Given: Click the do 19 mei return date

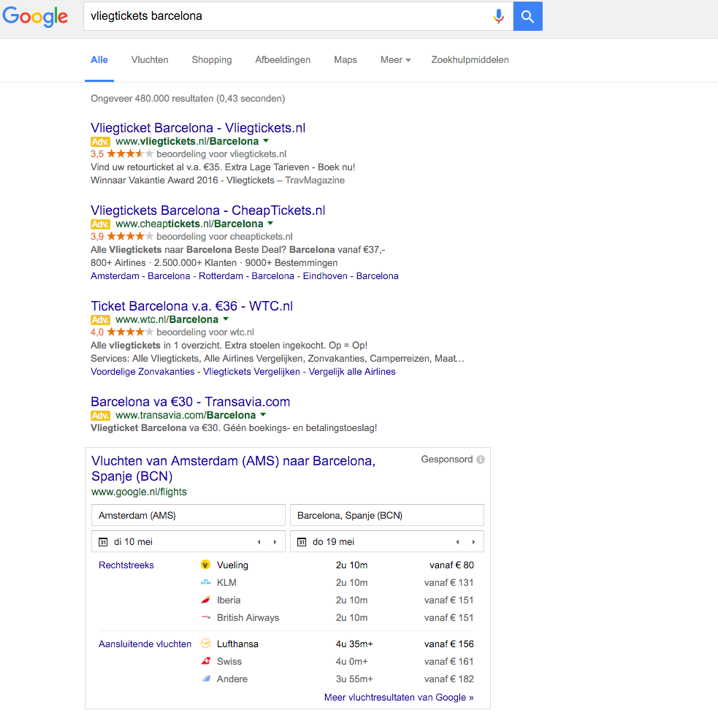Looking at the screenshot, I should point(333,542).
